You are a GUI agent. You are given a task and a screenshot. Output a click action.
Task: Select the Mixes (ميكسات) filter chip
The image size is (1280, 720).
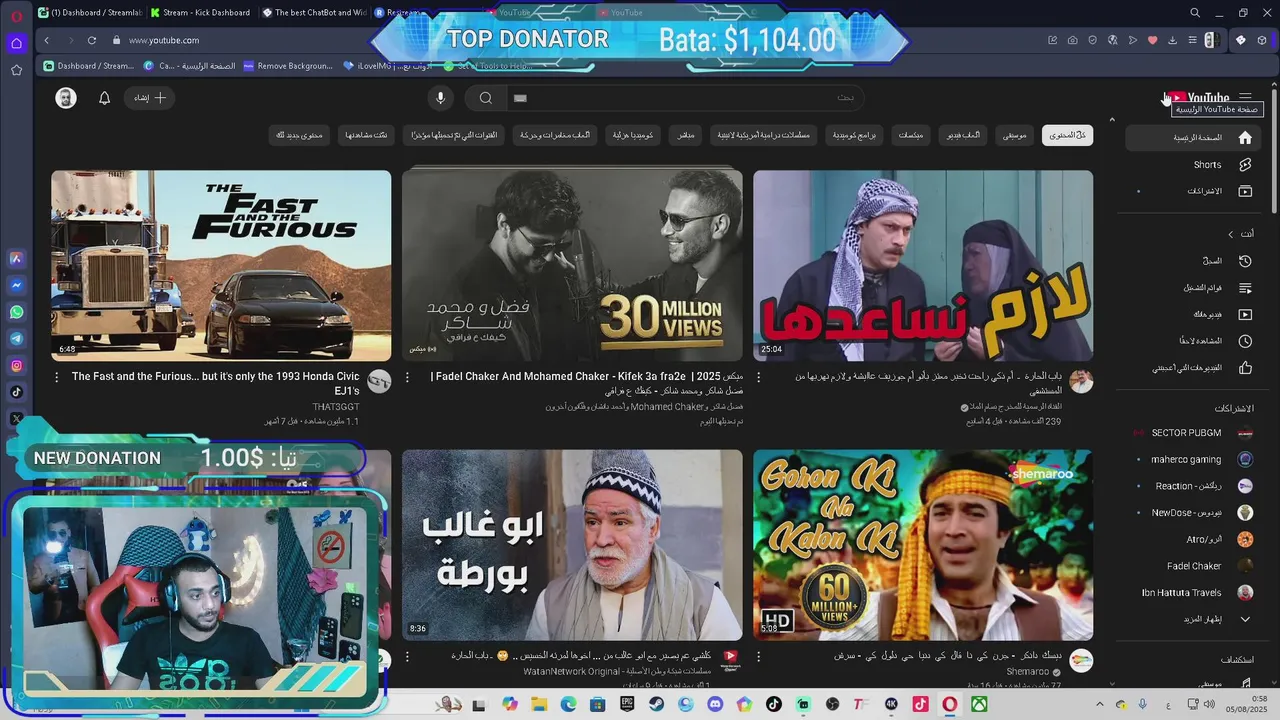(x=910, y=135)
